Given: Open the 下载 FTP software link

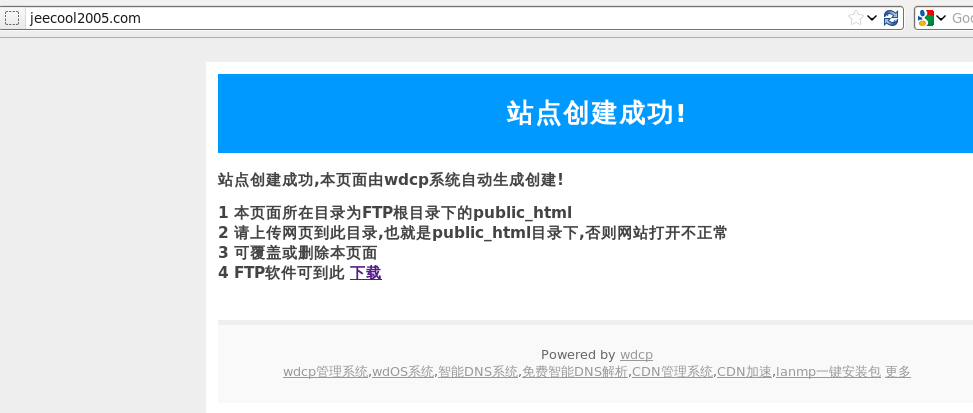Looking at the screenshot, I should pos(365,273).
